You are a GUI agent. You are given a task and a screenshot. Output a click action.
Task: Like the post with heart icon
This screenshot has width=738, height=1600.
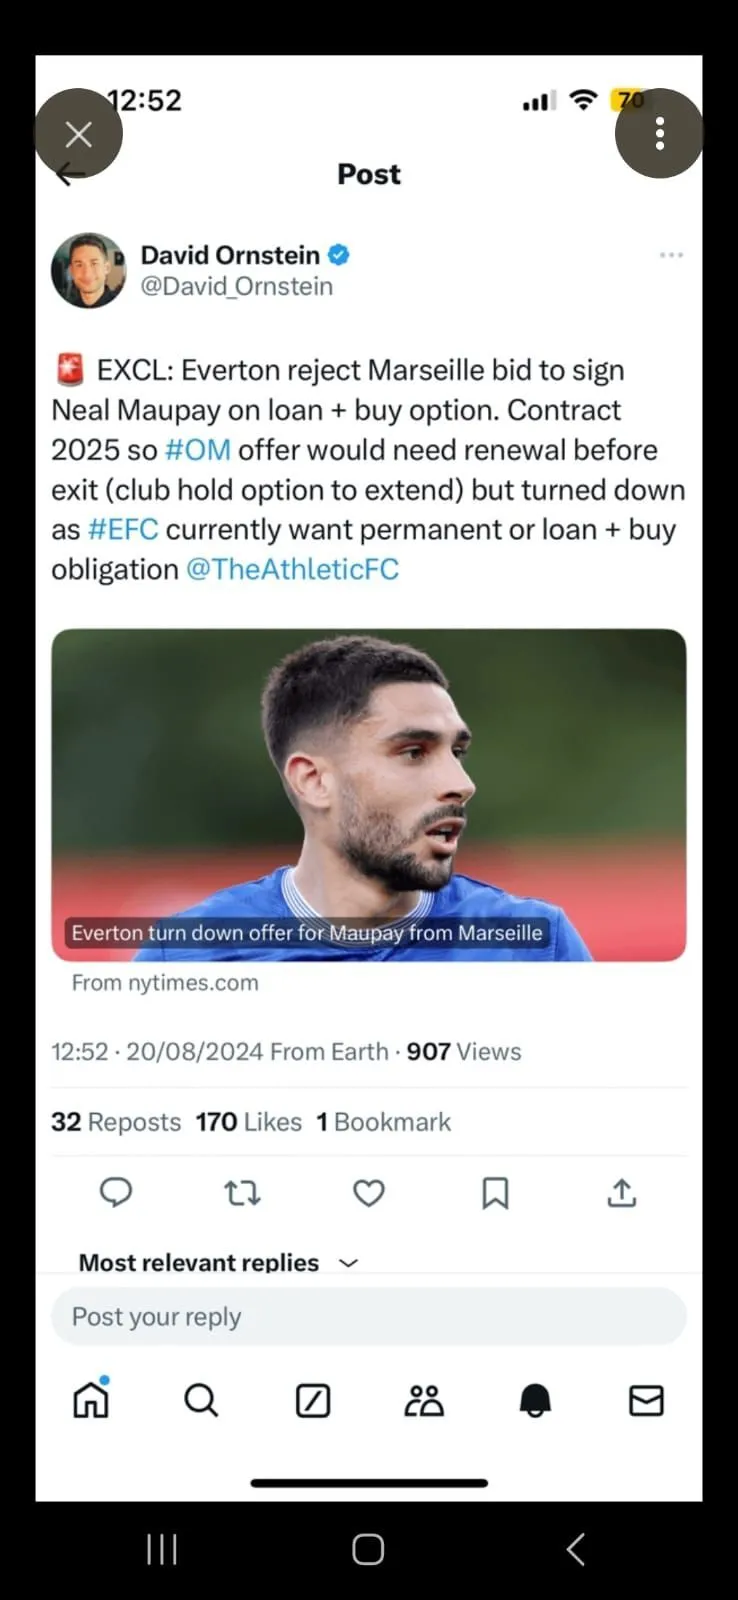[369, 1192]
